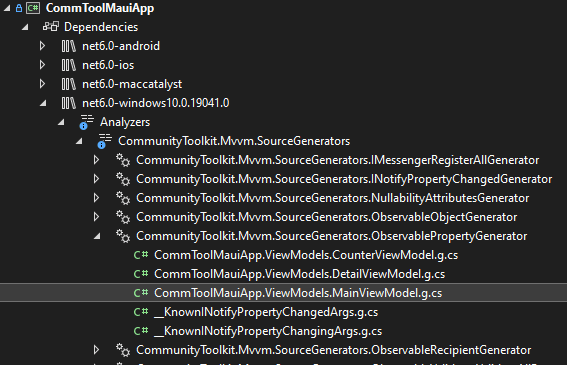Click the C# file icon of MainViewModel.g.cs
Image resolution: width=567 pixels, height=365 pixels.
(x=141, y=293)
